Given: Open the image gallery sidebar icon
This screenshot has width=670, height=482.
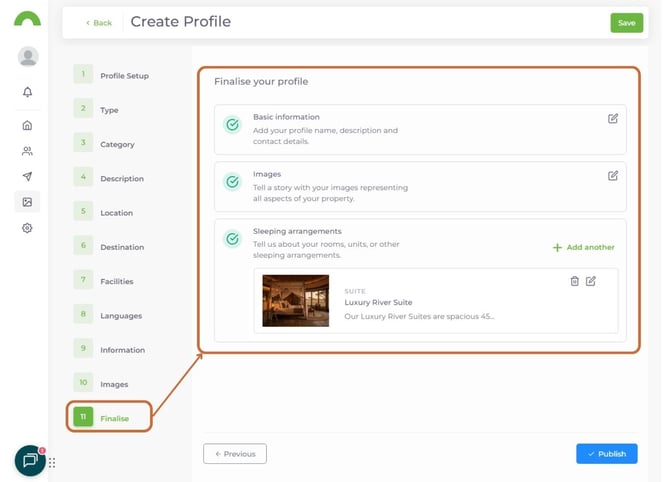Looking at the screenshot, I should (27, 202).
